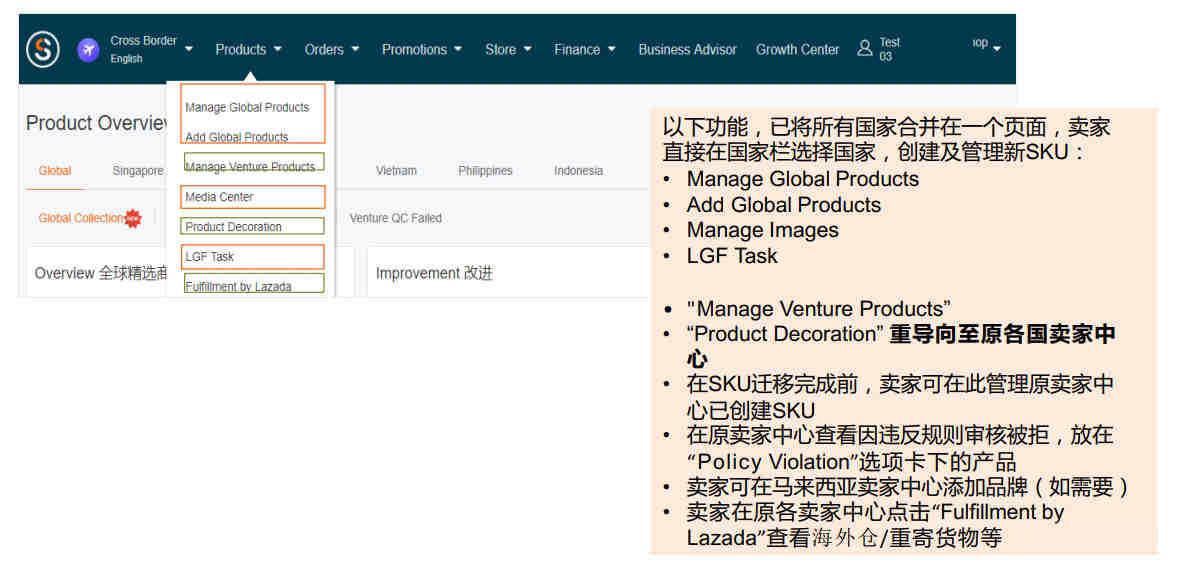Expand the Orders menu
The width and height of the screenshot is (1180, 568).
pyautogui.click(x=332, y=49)
